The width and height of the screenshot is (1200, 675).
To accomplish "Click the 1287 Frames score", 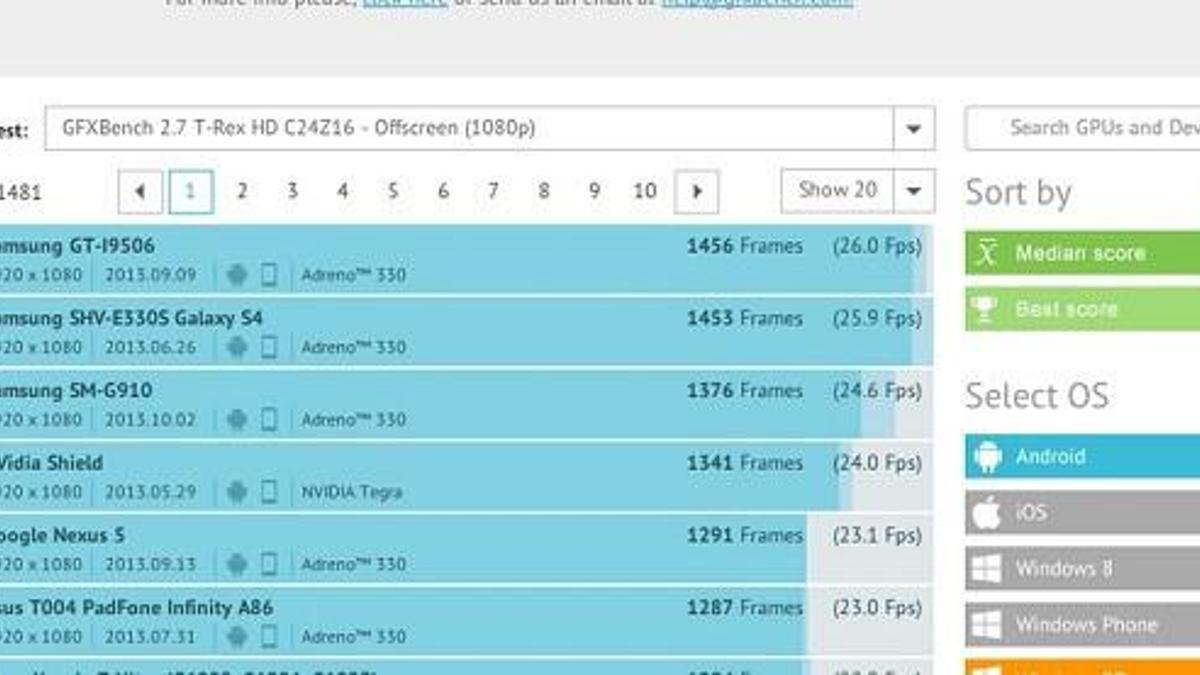I will [744, 608].
